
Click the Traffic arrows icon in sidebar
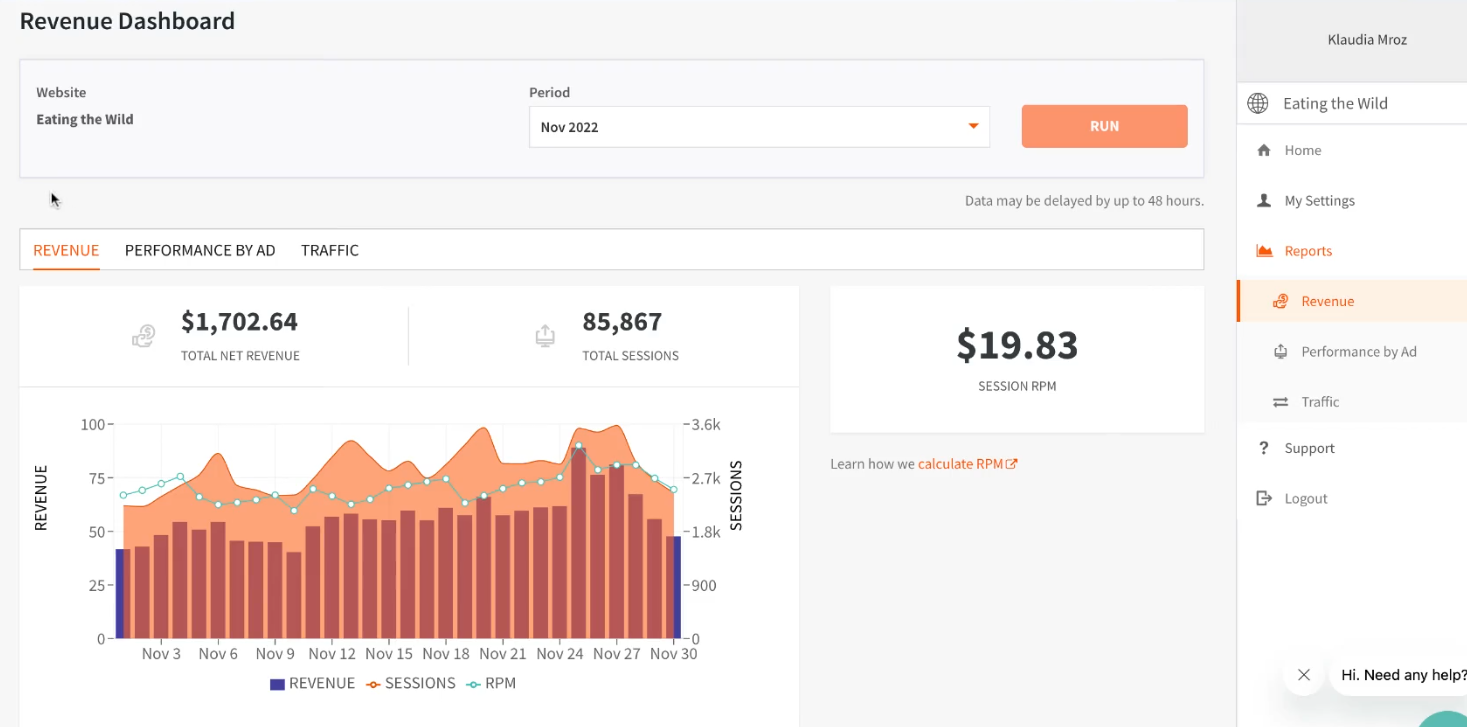(x=1280, y=402)
